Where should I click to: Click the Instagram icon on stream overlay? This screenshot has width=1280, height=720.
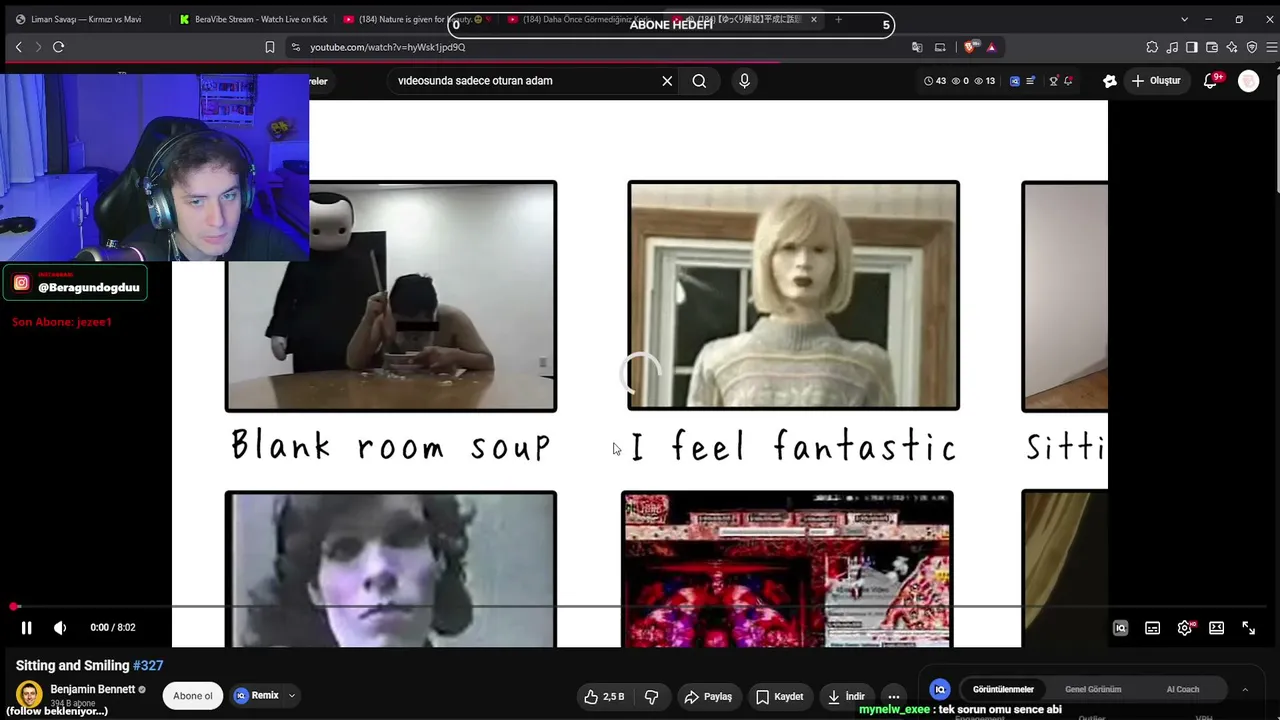pyautogui.click(x=22, y=284)
